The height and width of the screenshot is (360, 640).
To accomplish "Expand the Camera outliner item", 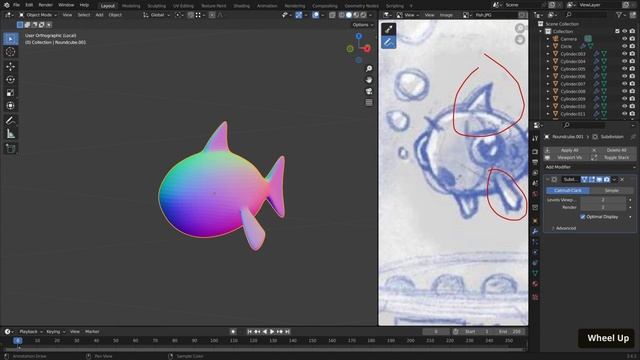I will [x=548, y=39].
